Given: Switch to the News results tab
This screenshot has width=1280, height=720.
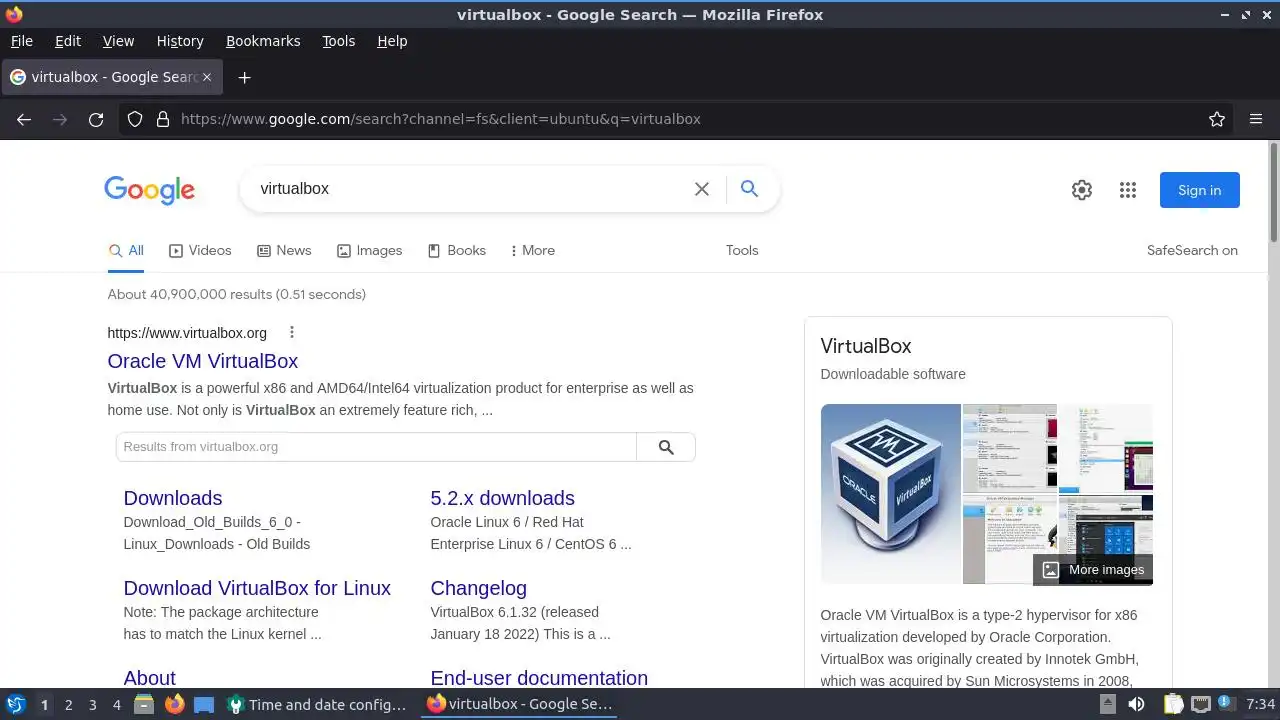Looking at the screenshot, I should point(284,251).
